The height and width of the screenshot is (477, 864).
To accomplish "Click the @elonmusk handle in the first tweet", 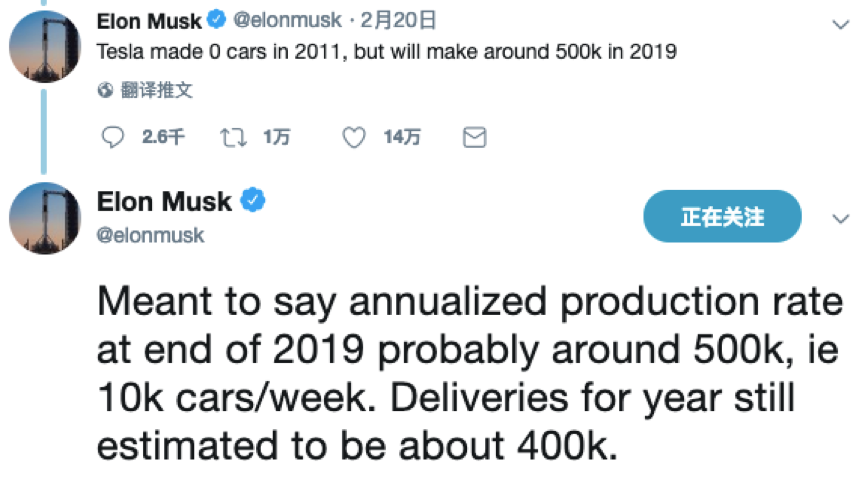I will (x=288, y=20).
